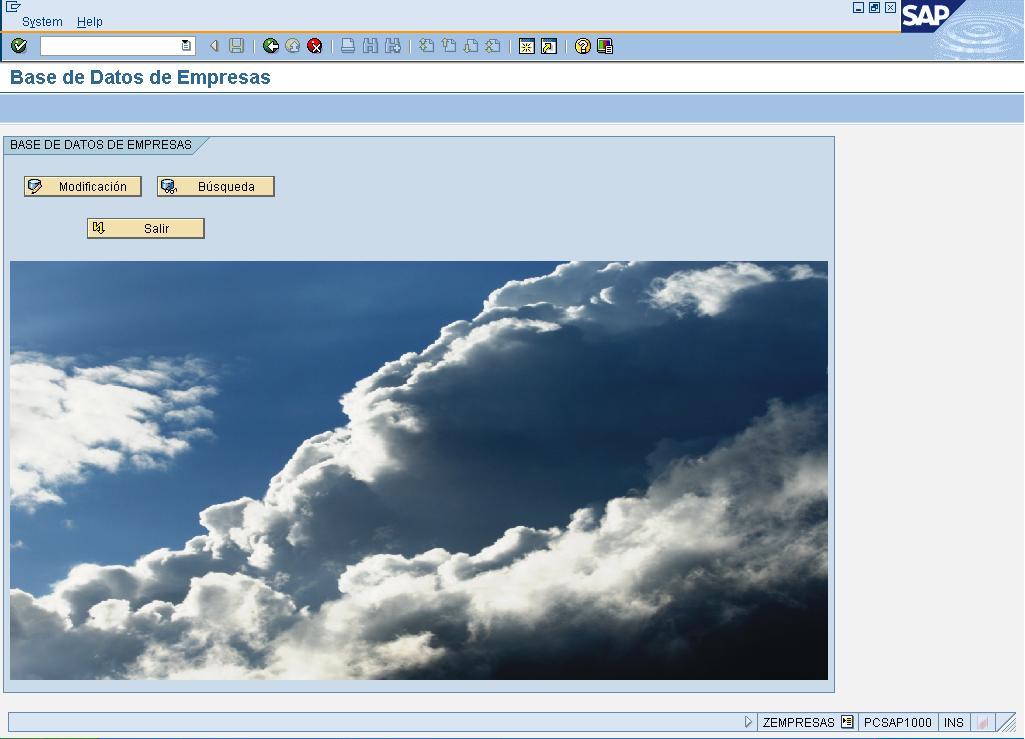Screen dimensions: 1025x739
Task: Click the Next Page icon
Action: (x=471, y=46)
